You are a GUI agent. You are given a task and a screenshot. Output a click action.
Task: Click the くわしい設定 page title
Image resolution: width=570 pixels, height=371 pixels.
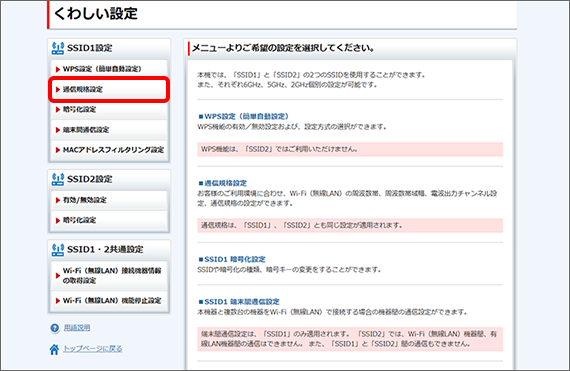pos(96,14)
